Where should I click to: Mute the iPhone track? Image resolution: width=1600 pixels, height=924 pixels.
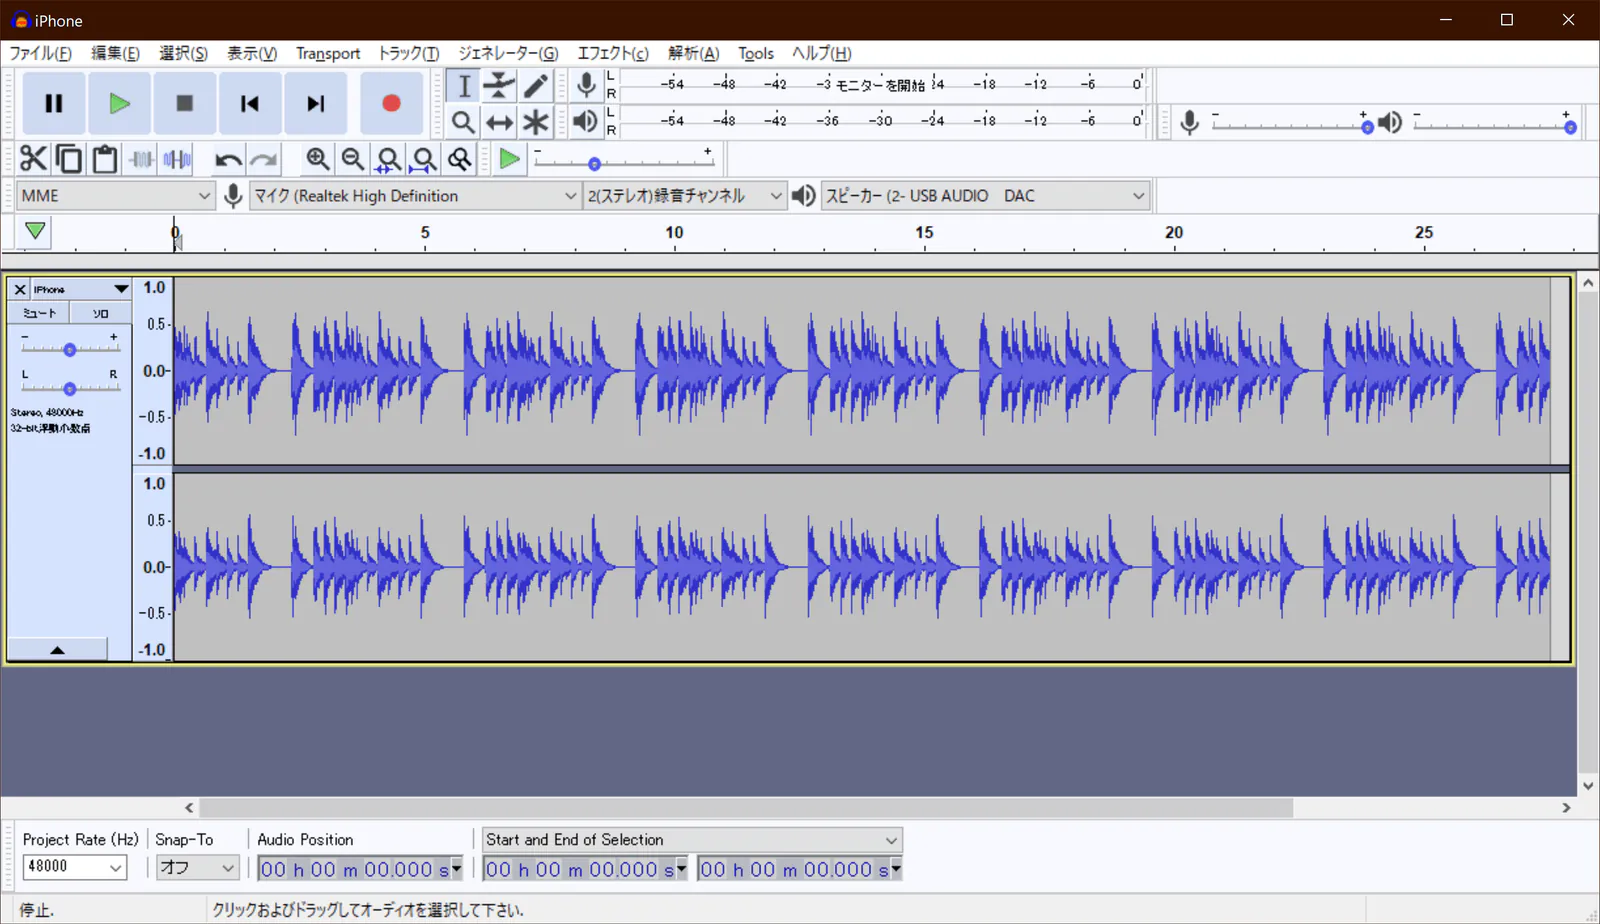40,313
